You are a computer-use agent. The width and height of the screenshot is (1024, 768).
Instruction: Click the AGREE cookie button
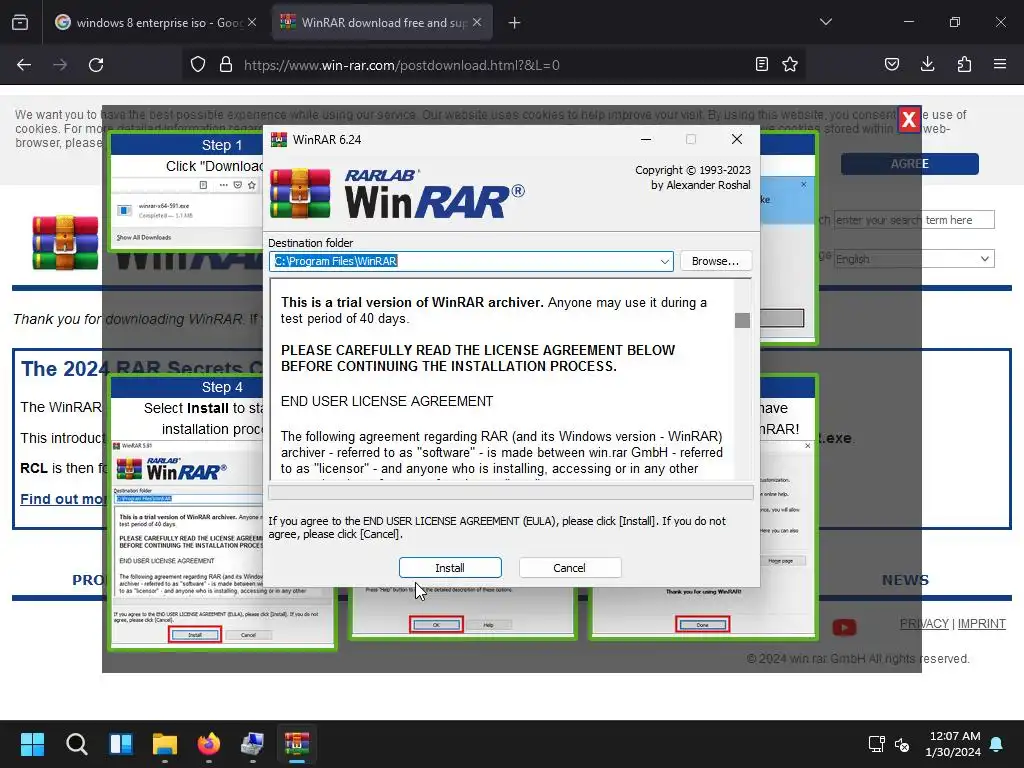pos(909,164)
